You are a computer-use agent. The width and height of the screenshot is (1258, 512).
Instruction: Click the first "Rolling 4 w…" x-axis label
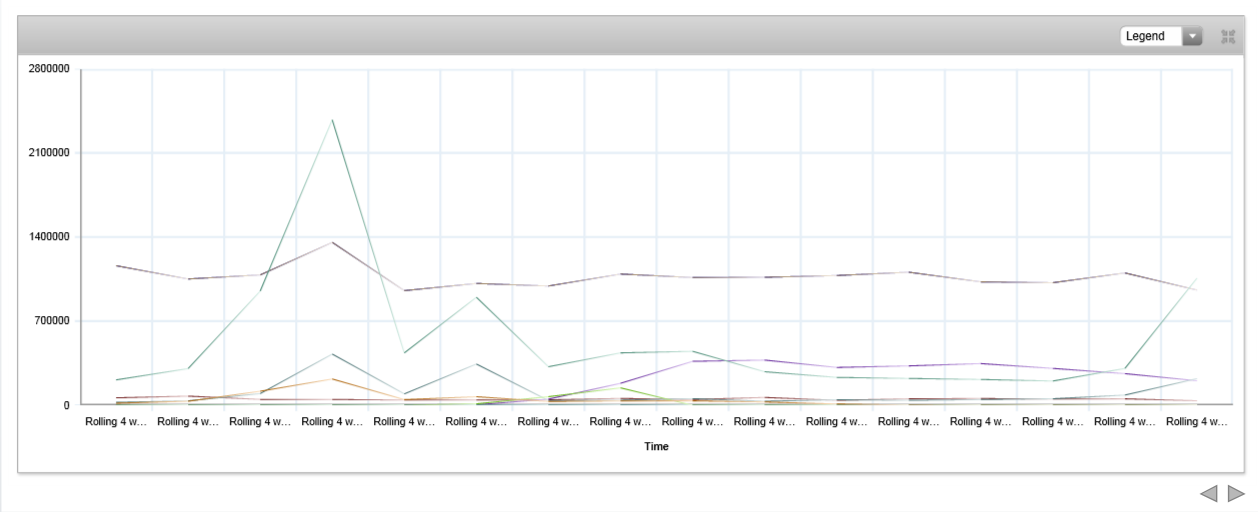pyautogui.click(x=116, y=422)
